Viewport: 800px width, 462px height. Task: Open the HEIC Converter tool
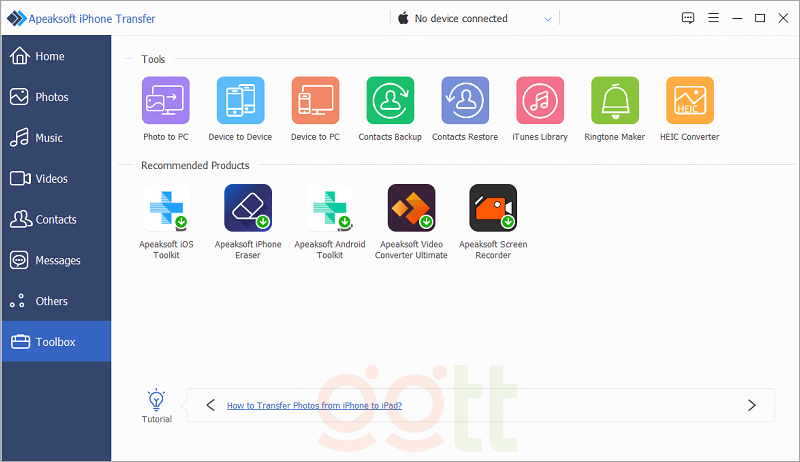(x=689, y=101)
